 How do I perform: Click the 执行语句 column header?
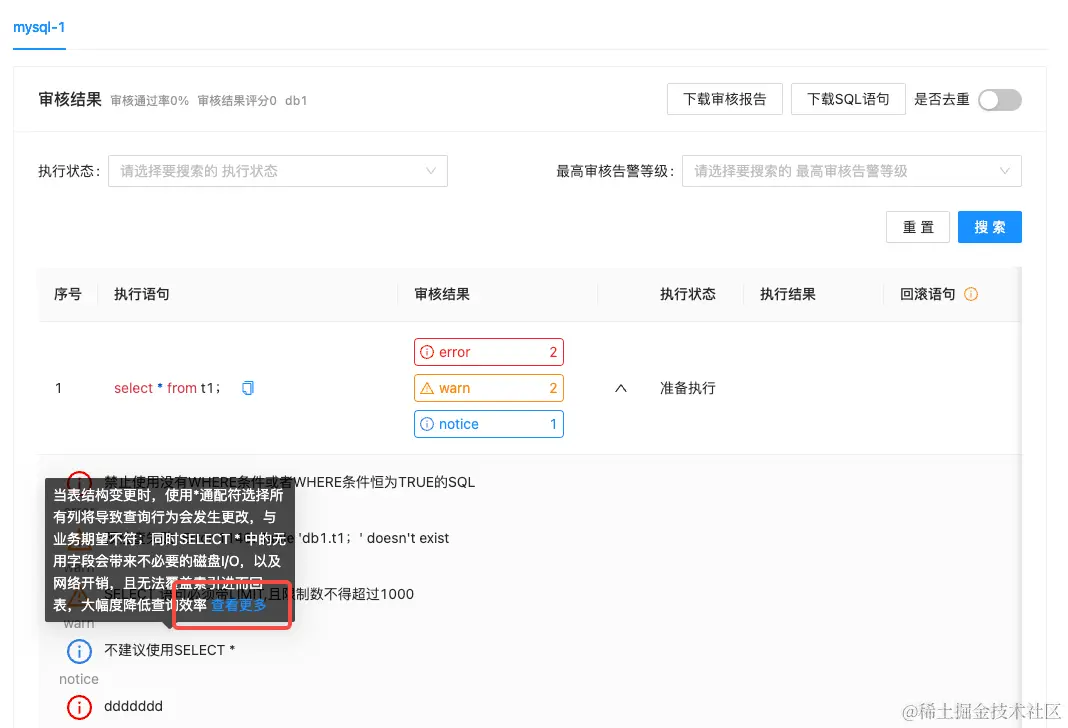[142, 294]
